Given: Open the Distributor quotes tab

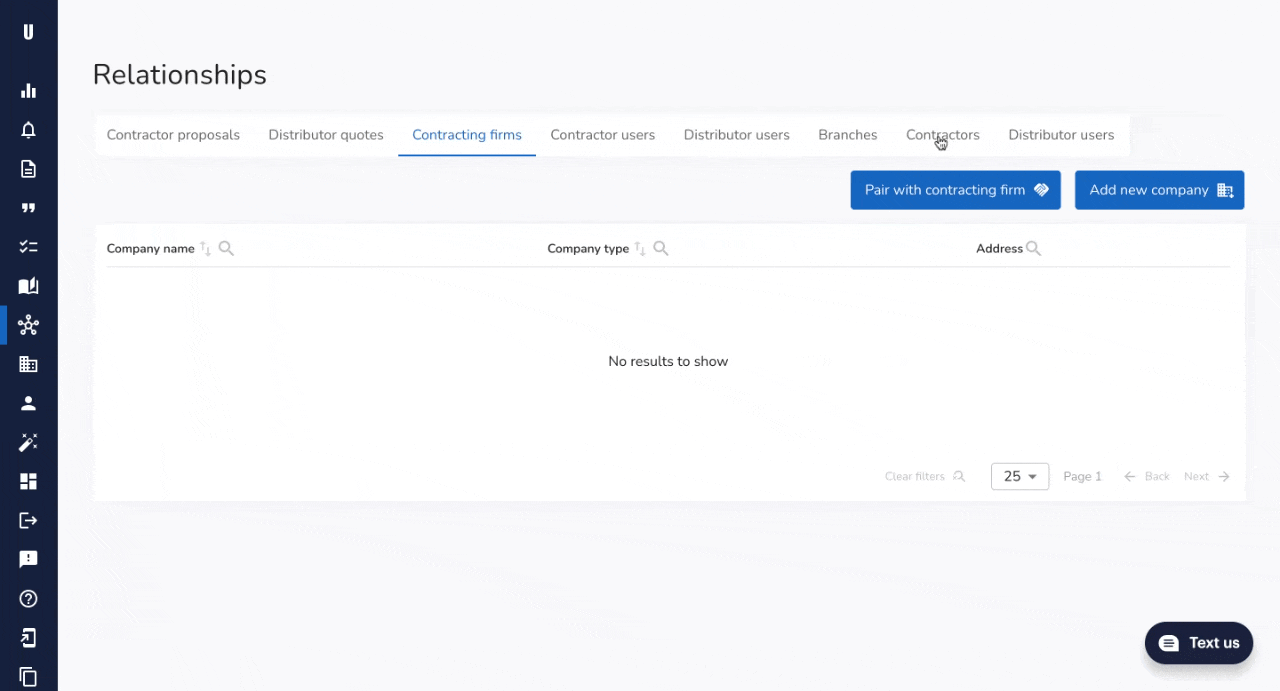Looking at the screenshot, I should pyautogui.click(x=326, y=135).
